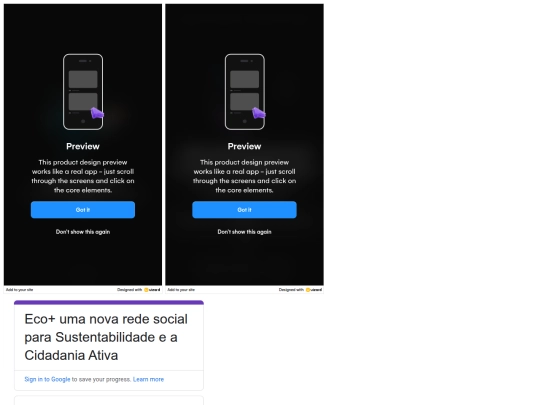
Task: Select Don't show this again in right preview
Action: point(244,232)
